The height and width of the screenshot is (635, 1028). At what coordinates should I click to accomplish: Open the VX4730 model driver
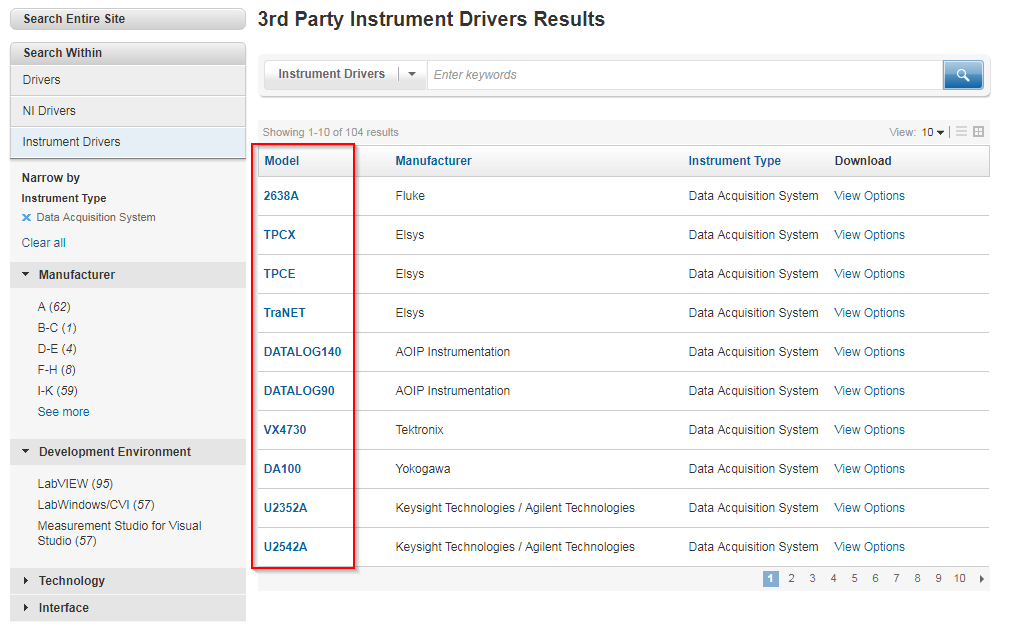(x=285, y=430)
